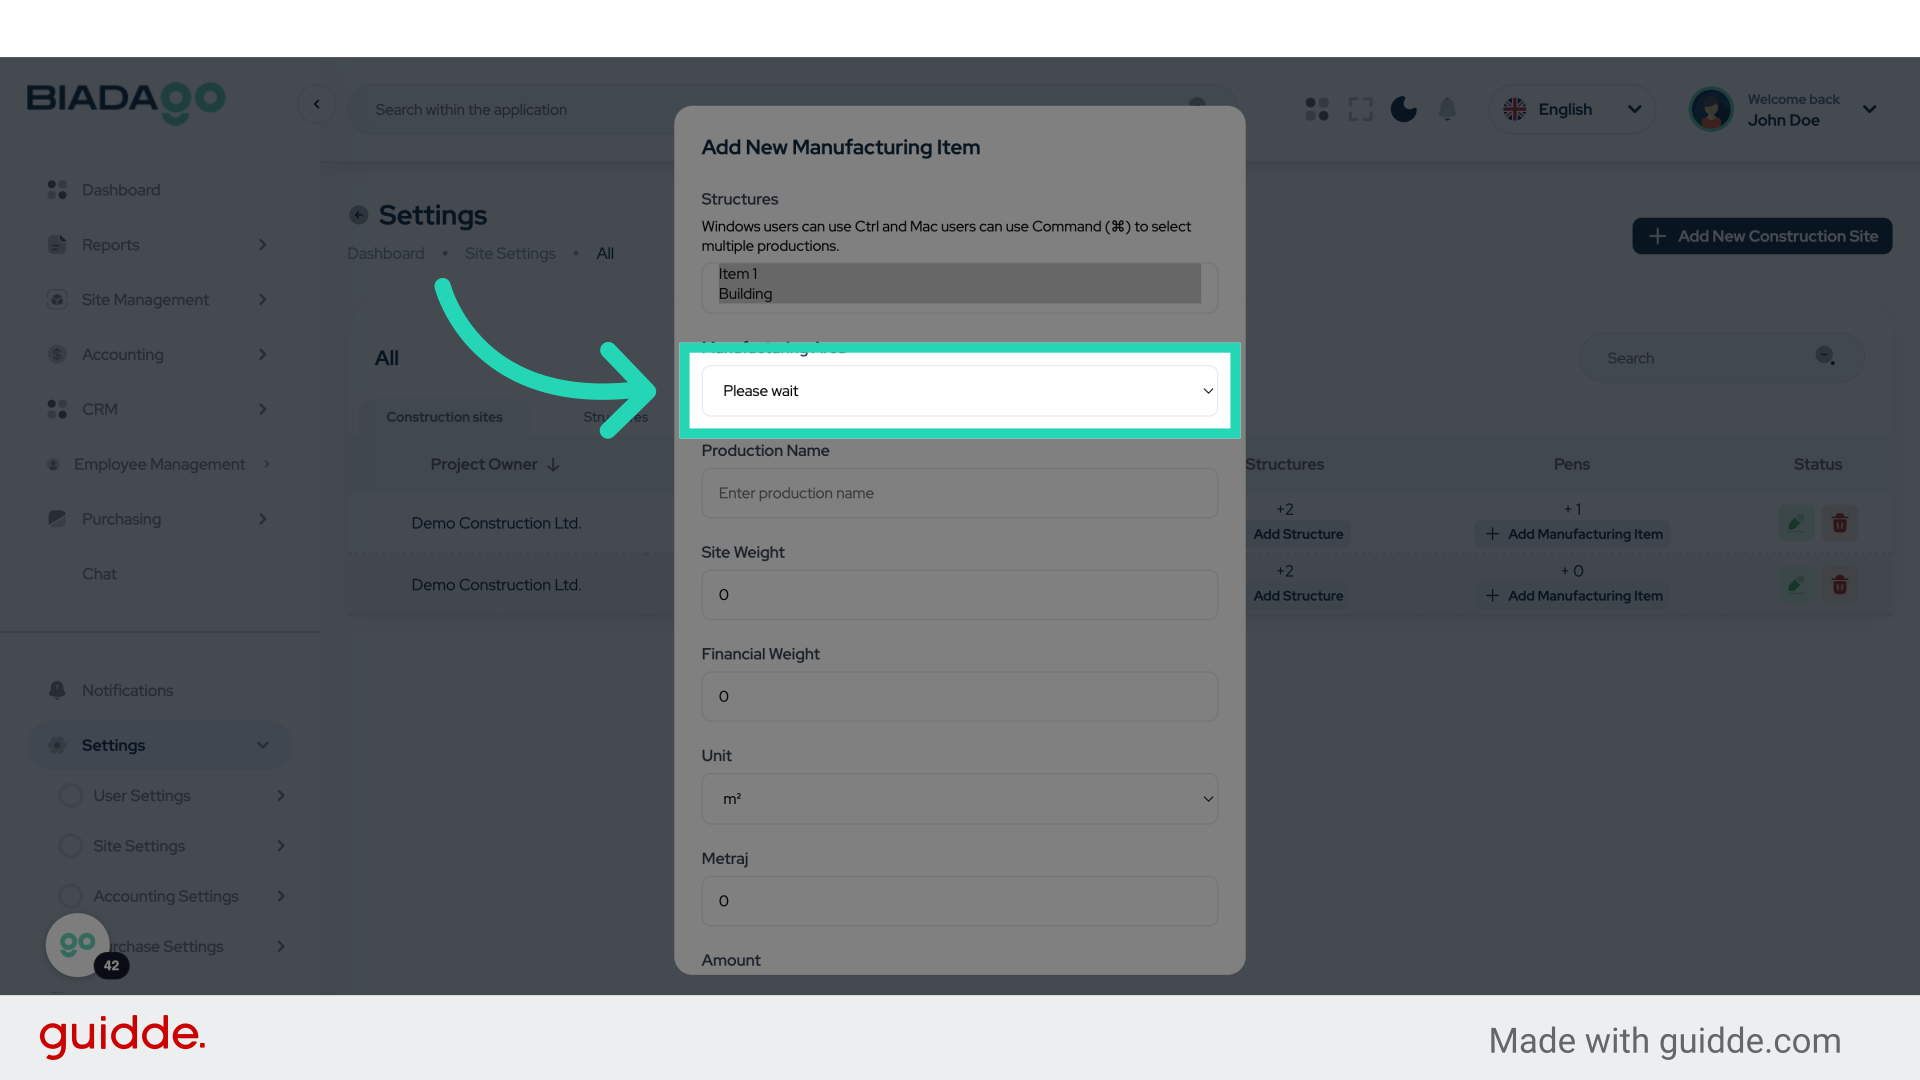Click the red delete icon in first row
Screen dimensions: 1920x1080
point(1839,523)
